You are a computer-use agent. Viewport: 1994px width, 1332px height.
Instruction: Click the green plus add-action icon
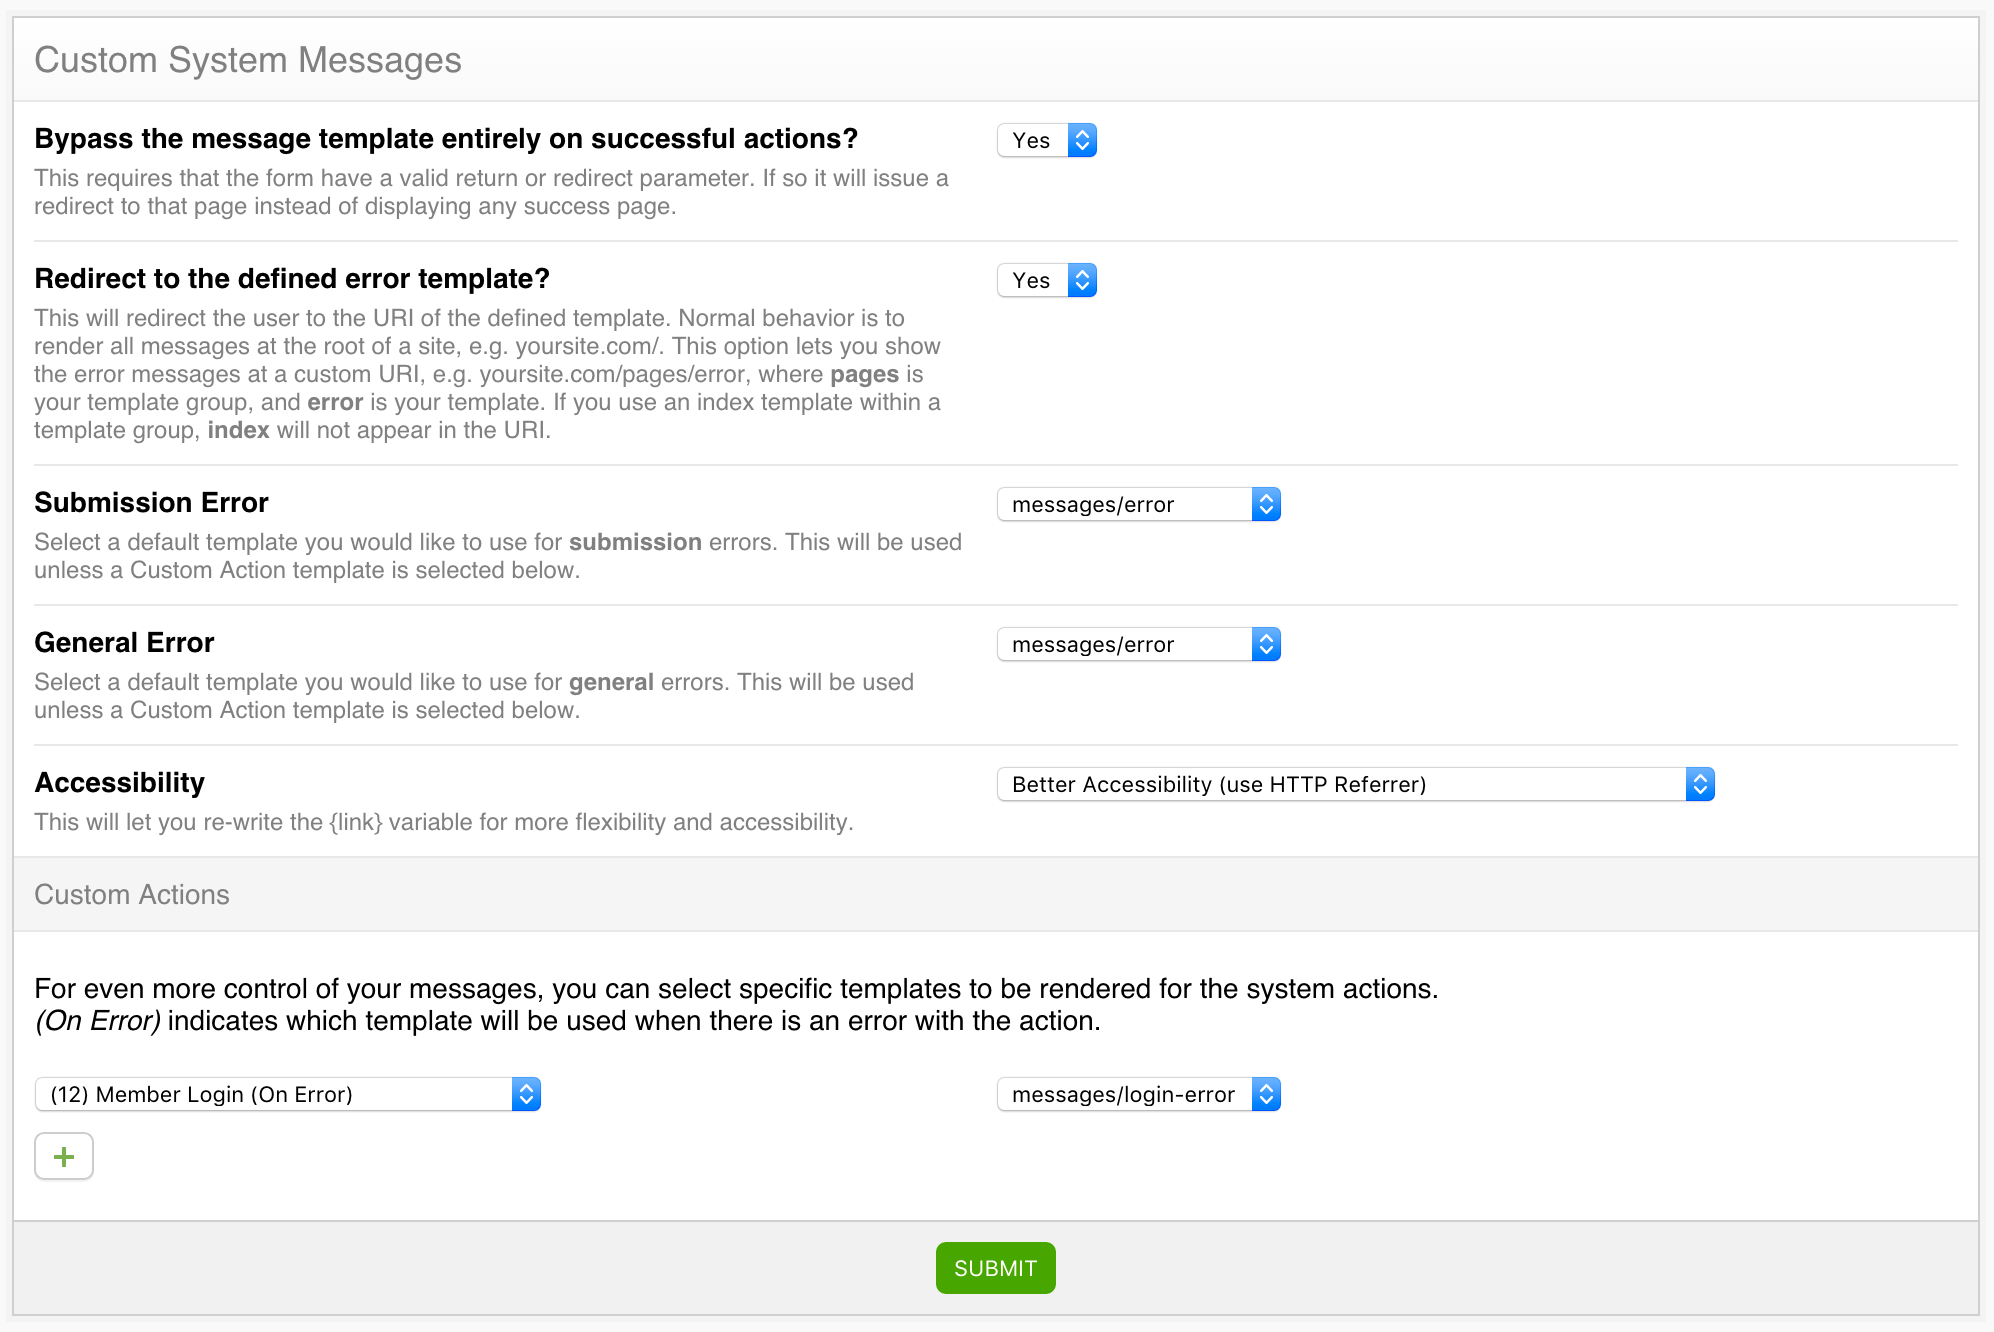click(x=64, y=1156)
